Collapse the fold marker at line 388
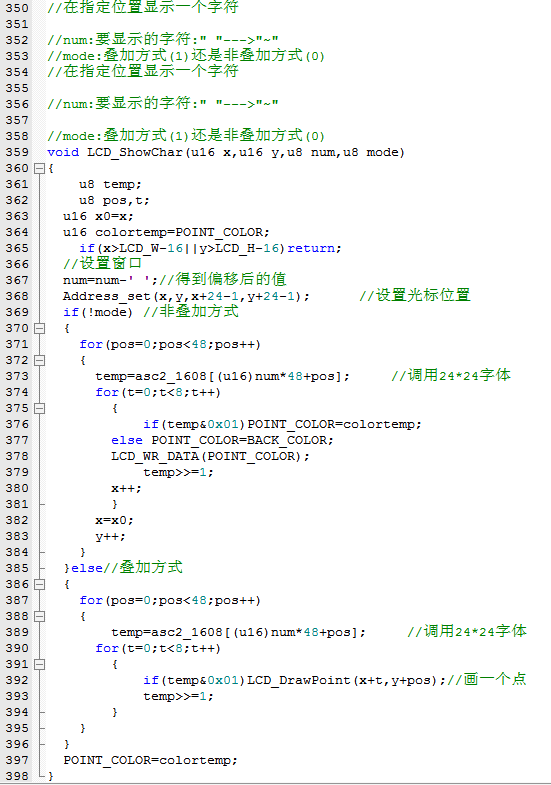Viewport: 551px width, 785px height. 39,616
